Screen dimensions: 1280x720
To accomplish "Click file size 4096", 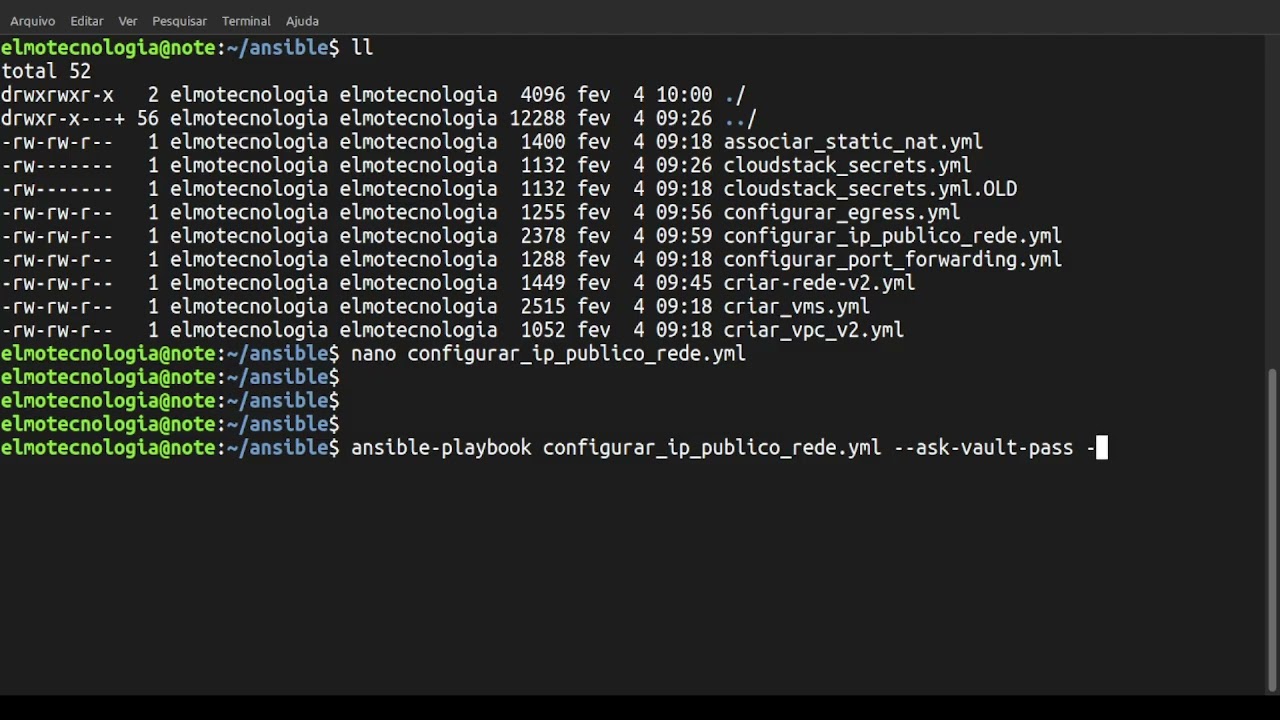I will (x=543, y=95).
